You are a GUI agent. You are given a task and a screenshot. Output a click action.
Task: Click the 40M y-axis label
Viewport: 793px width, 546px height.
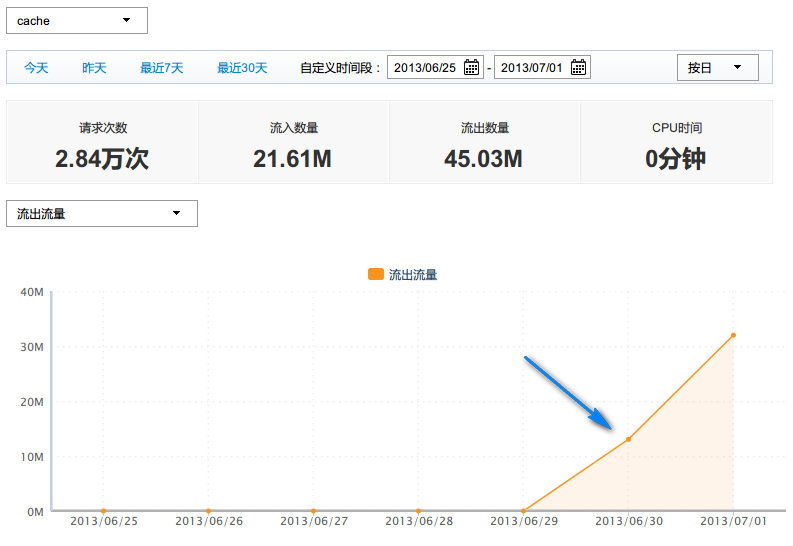point(32,292)
